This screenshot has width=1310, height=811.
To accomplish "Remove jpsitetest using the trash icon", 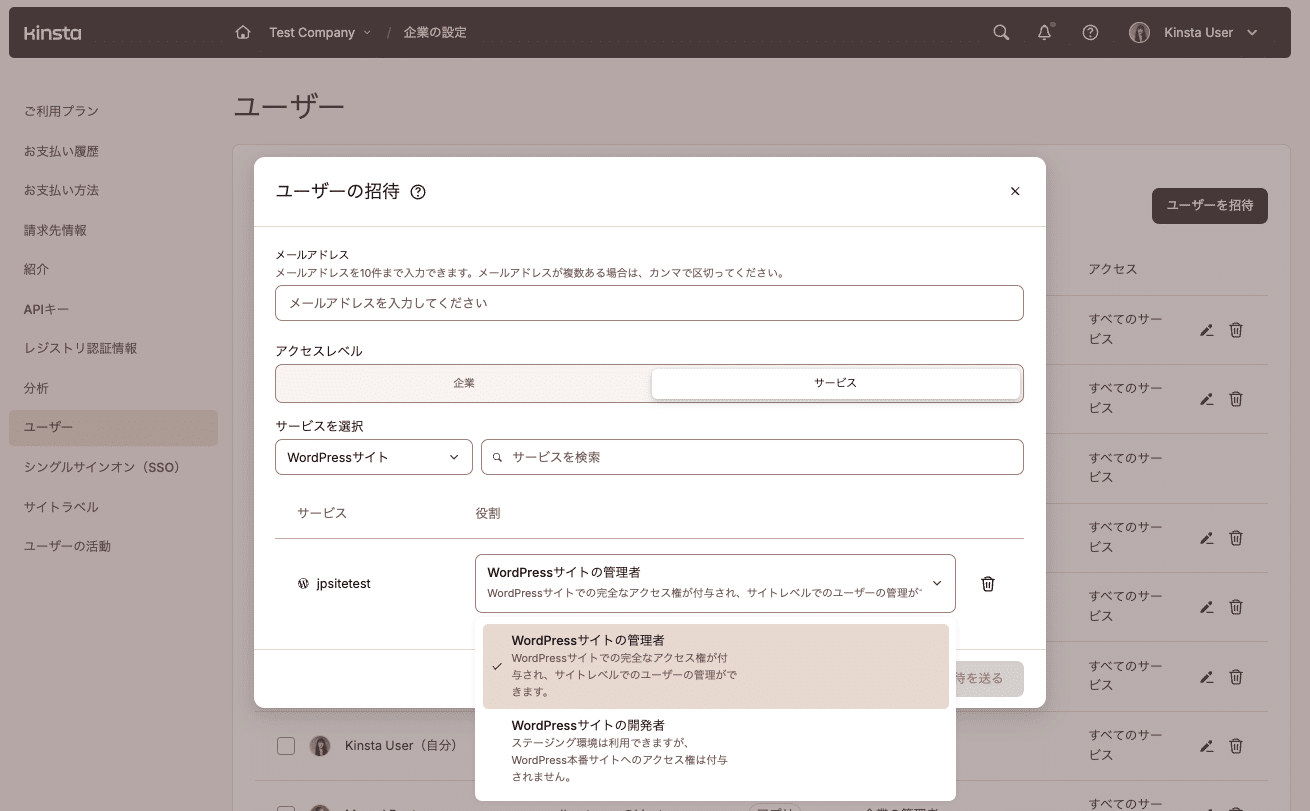I will click(987, 583).
